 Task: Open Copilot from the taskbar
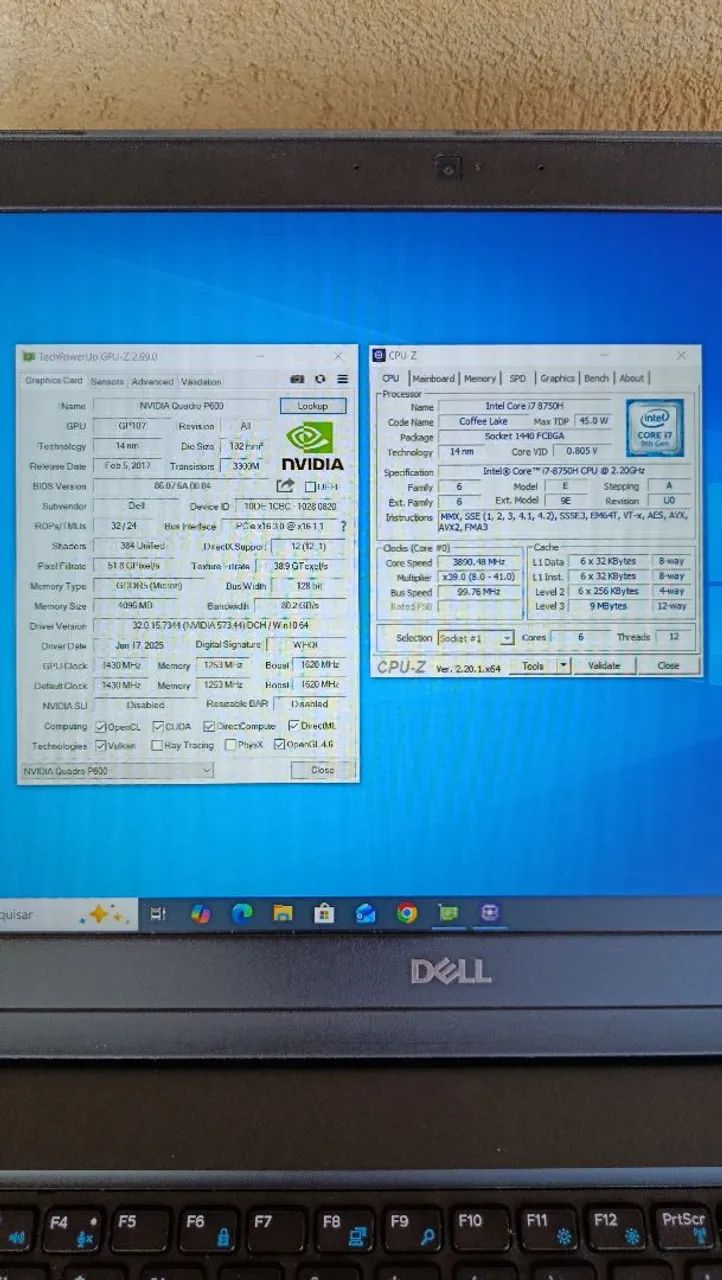tap(200, 913)
